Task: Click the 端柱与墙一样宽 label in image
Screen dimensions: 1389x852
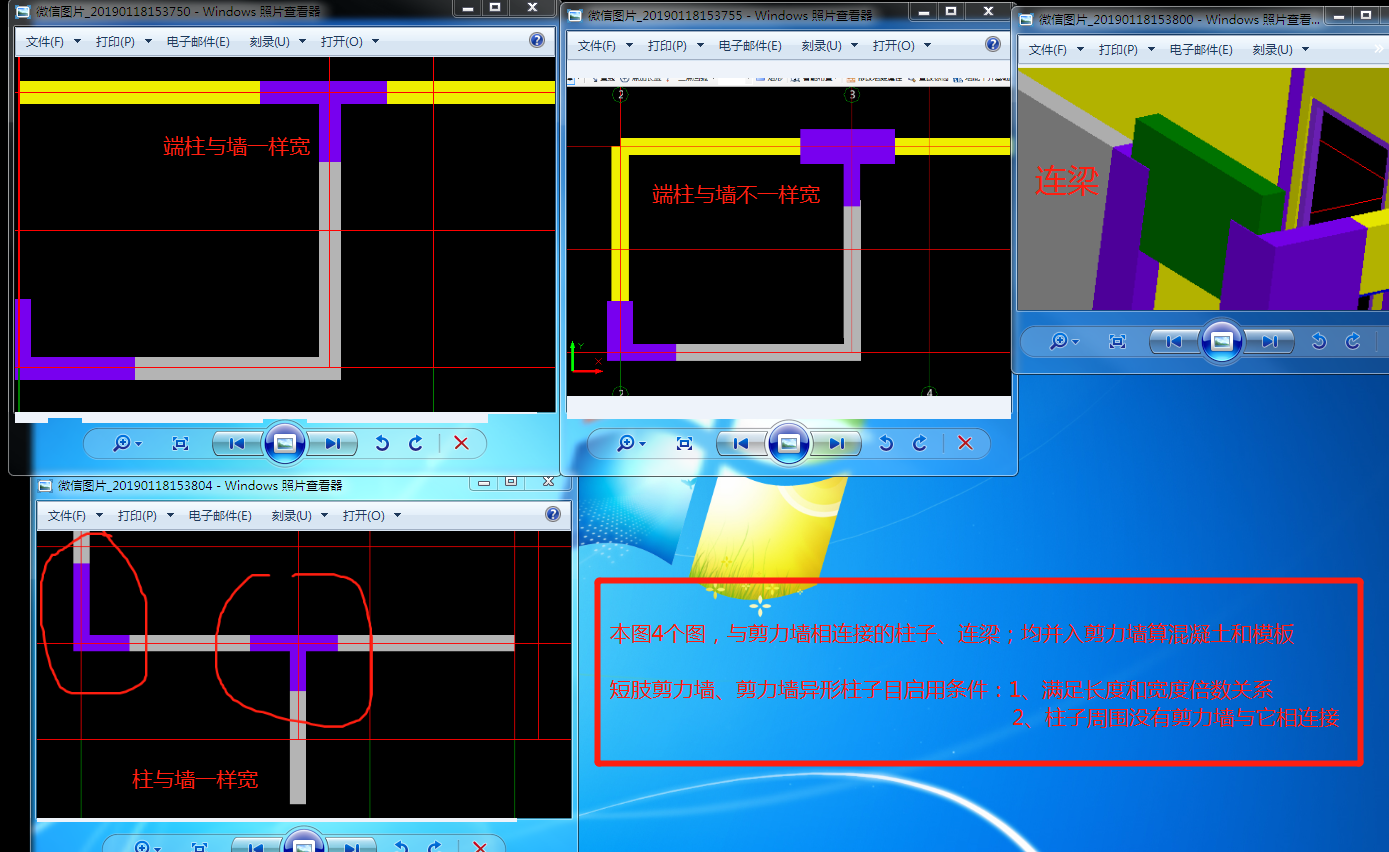Action: click(237, 147)
